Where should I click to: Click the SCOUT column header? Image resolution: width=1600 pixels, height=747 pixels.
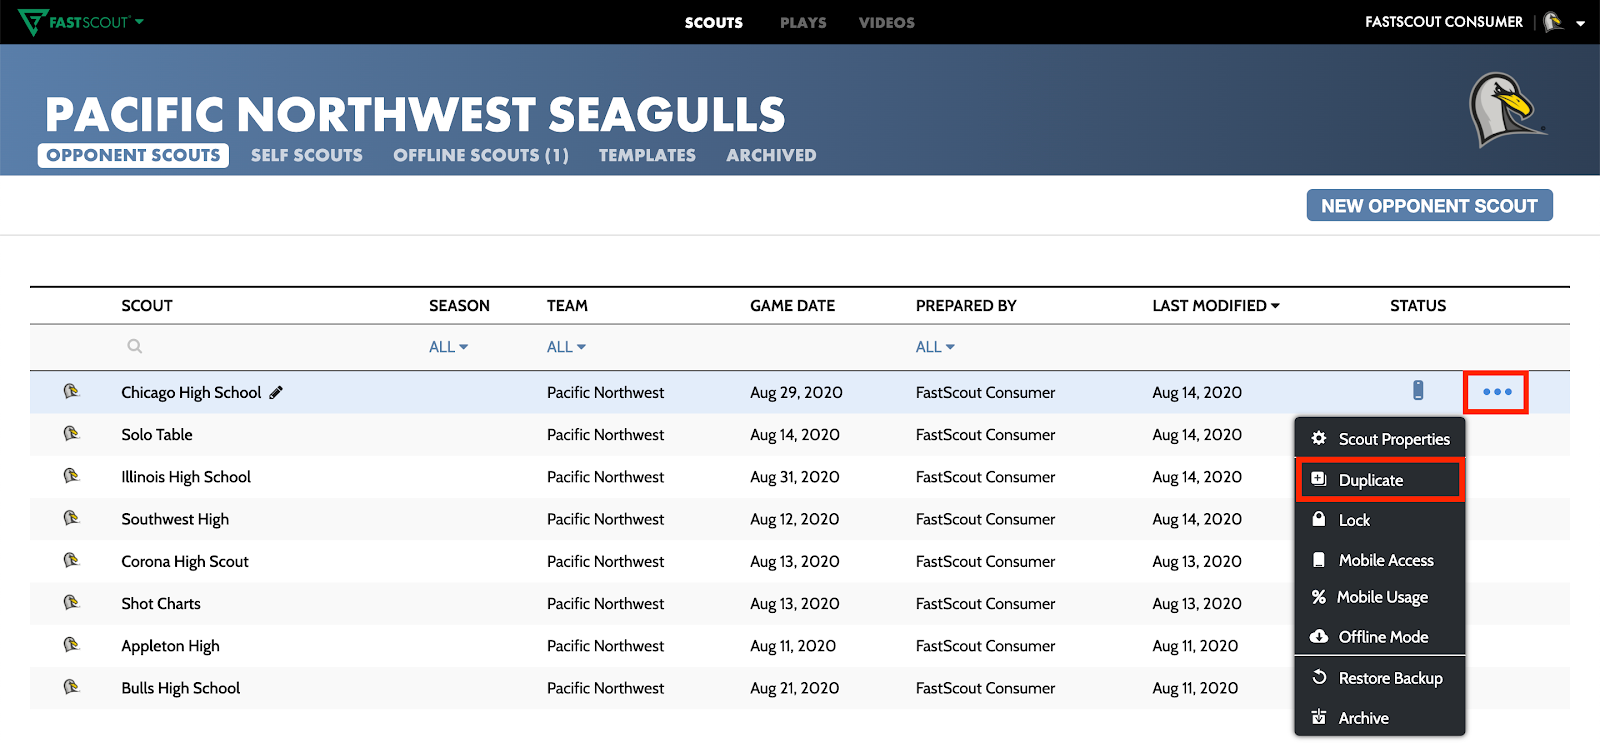(147, 306)
